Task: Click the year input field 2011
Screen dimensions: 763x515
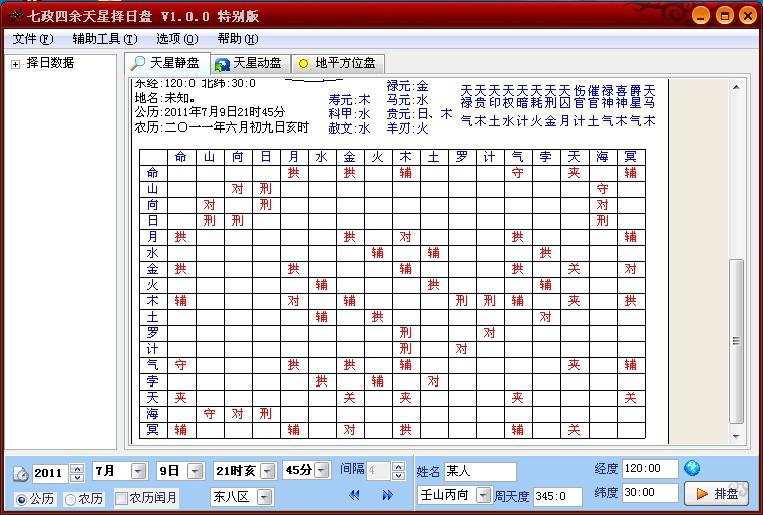Action: (52, 473)
